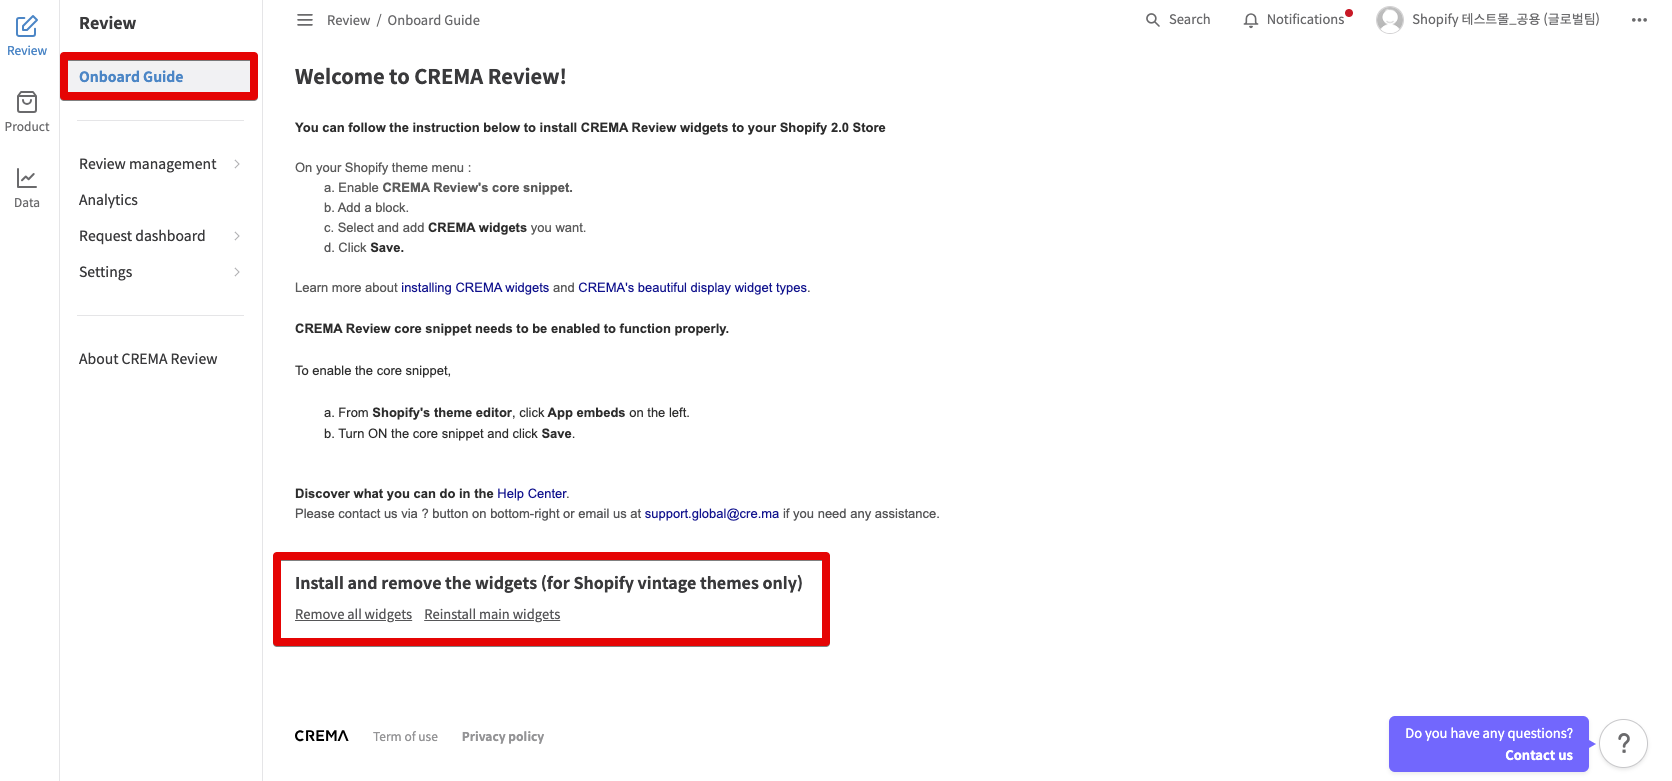The width and height of the screenshot is (1672, 781).
Task: Click the Search magnifier icon
Action: [x=1153, y=20]
